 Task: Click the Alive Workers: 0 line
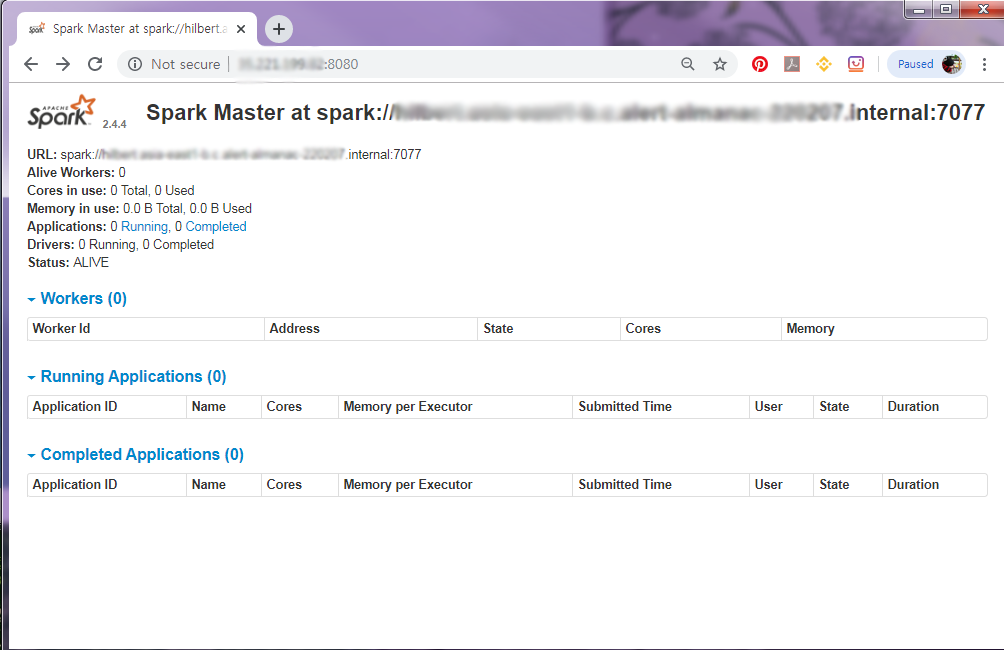point(76,172)
